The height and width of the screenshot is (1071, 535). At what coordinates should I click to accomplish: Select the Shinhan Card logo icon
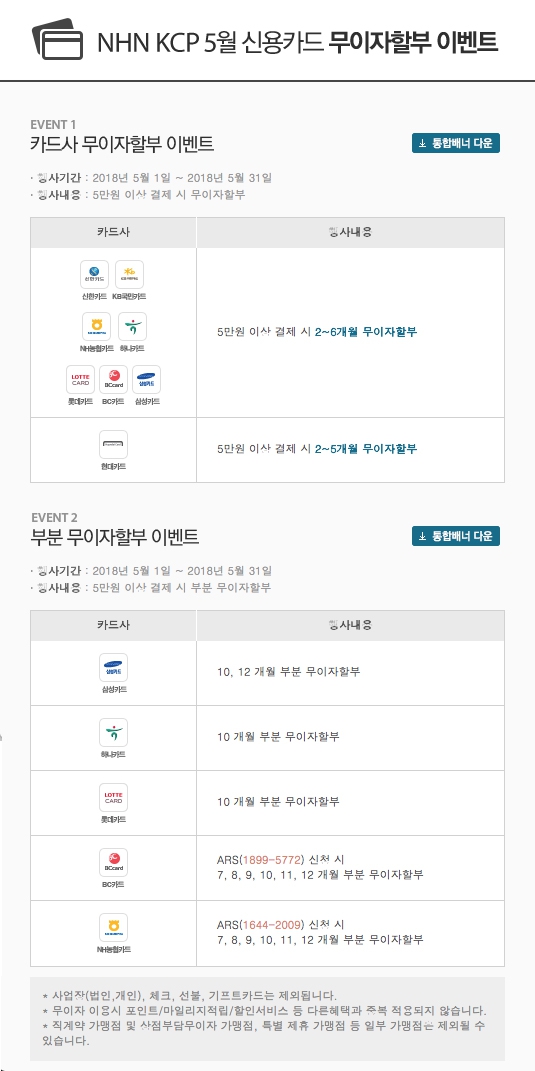94,275
